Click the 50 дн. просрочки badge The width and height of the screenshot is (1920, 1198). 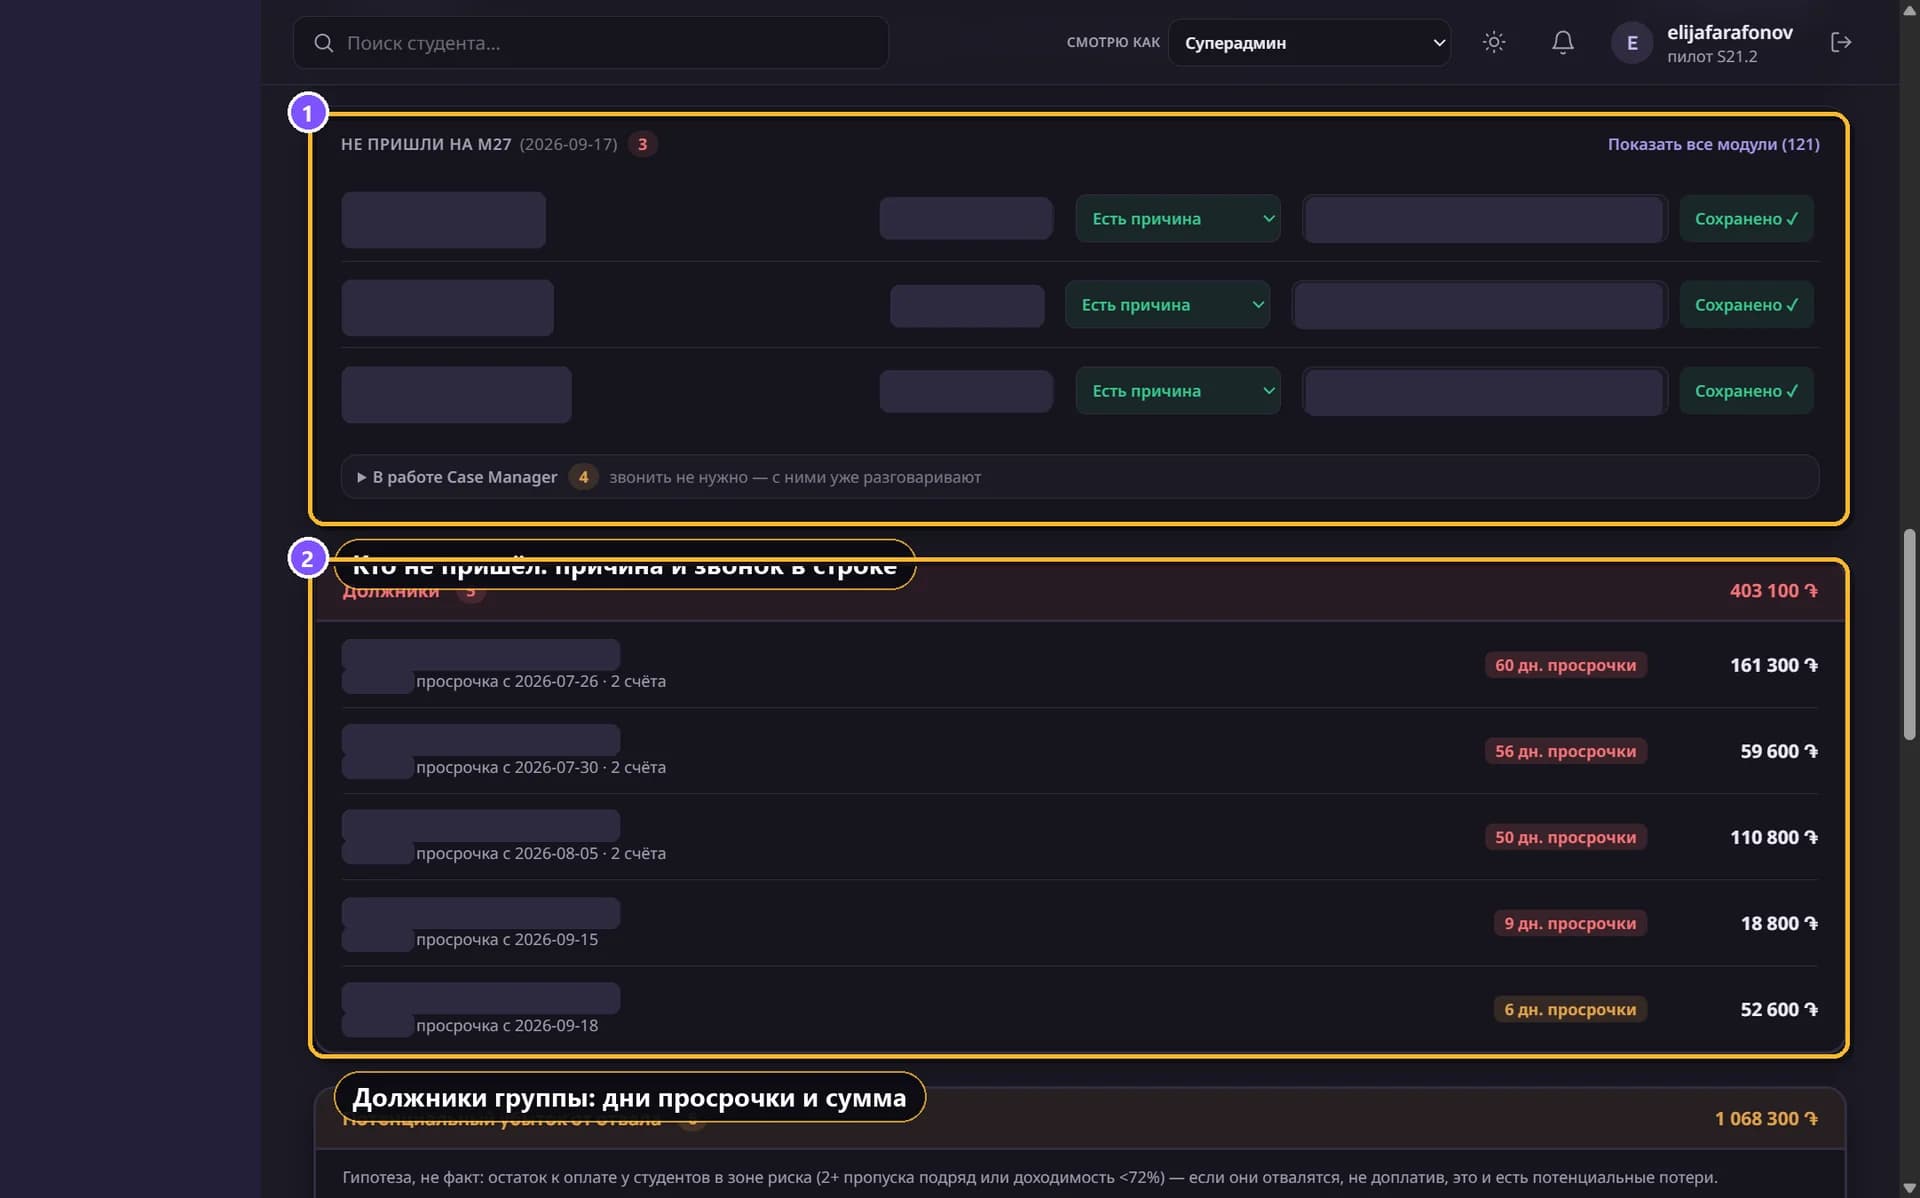(1565, 837)
